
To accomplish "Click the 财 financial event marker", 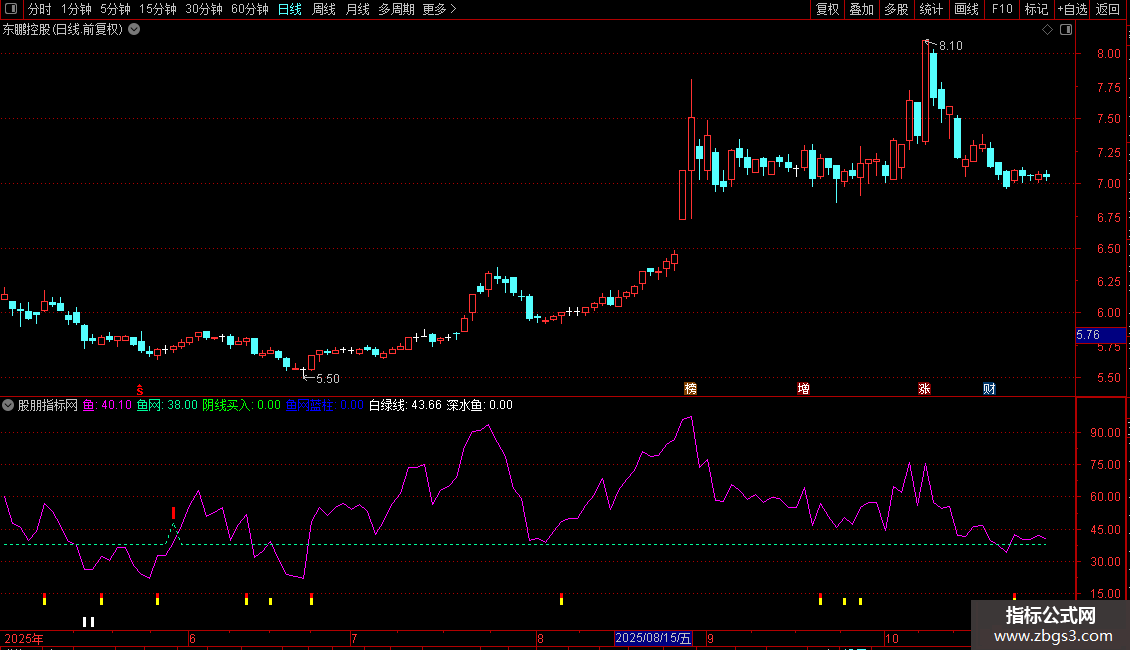I will point(989,388).
